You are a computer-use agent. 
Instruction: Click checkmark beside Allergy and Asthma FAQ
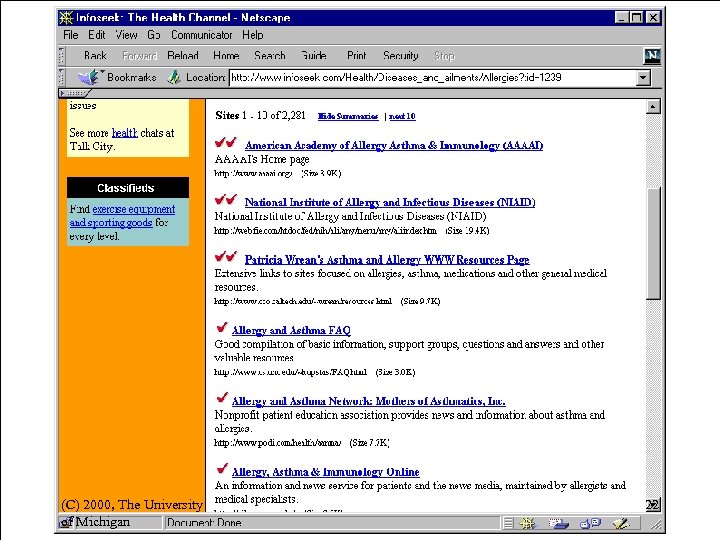tap(222, 327)
